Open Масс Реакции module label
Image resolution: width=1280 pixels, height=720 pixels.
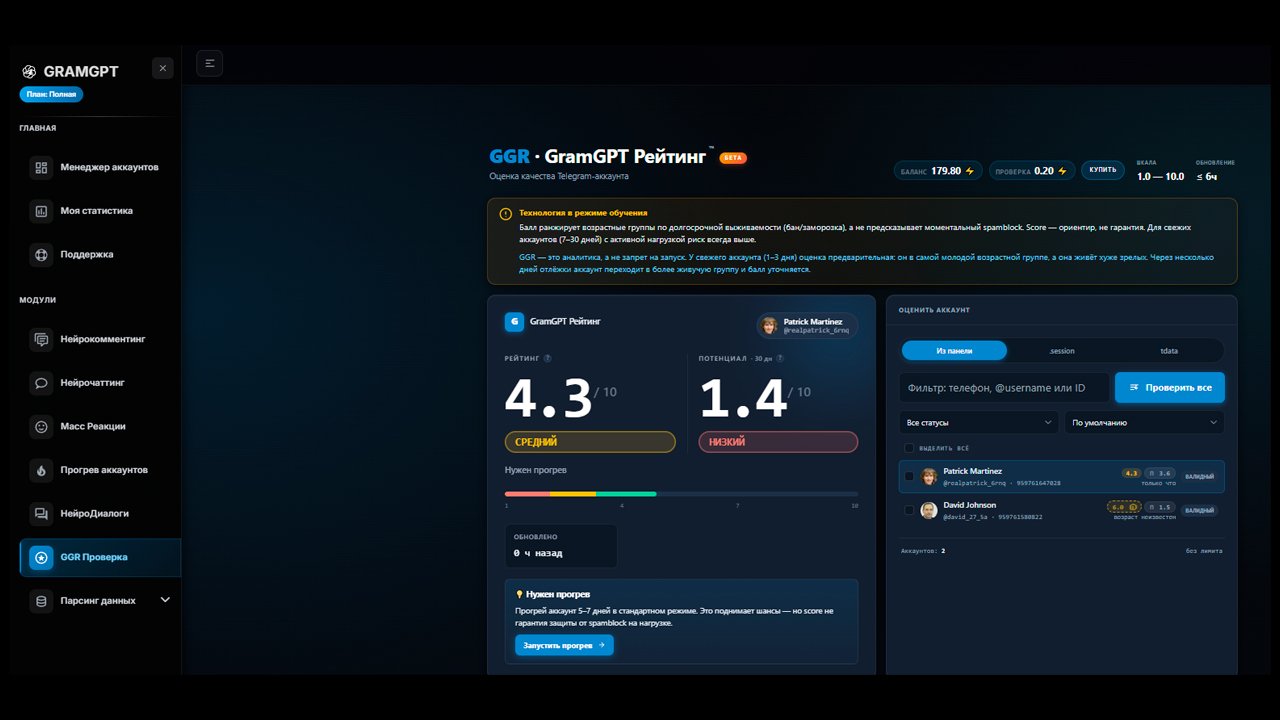93,426
